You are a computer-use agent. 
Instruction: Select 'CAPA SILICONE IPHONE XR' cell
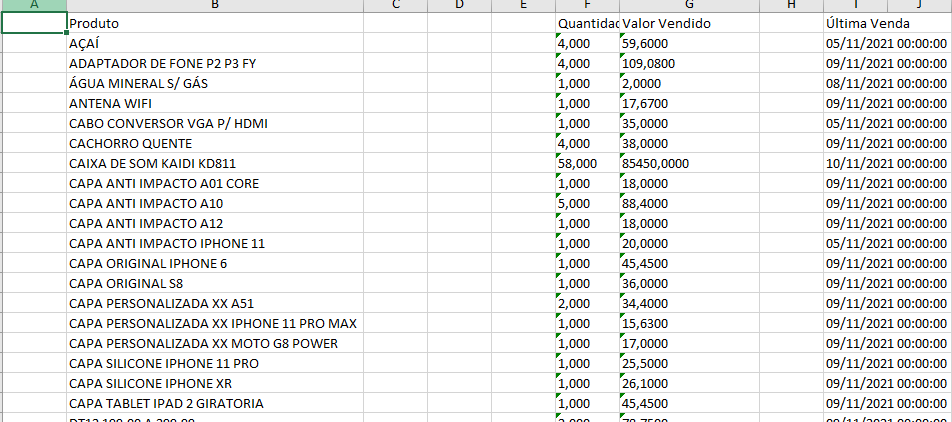coord(216,384)
